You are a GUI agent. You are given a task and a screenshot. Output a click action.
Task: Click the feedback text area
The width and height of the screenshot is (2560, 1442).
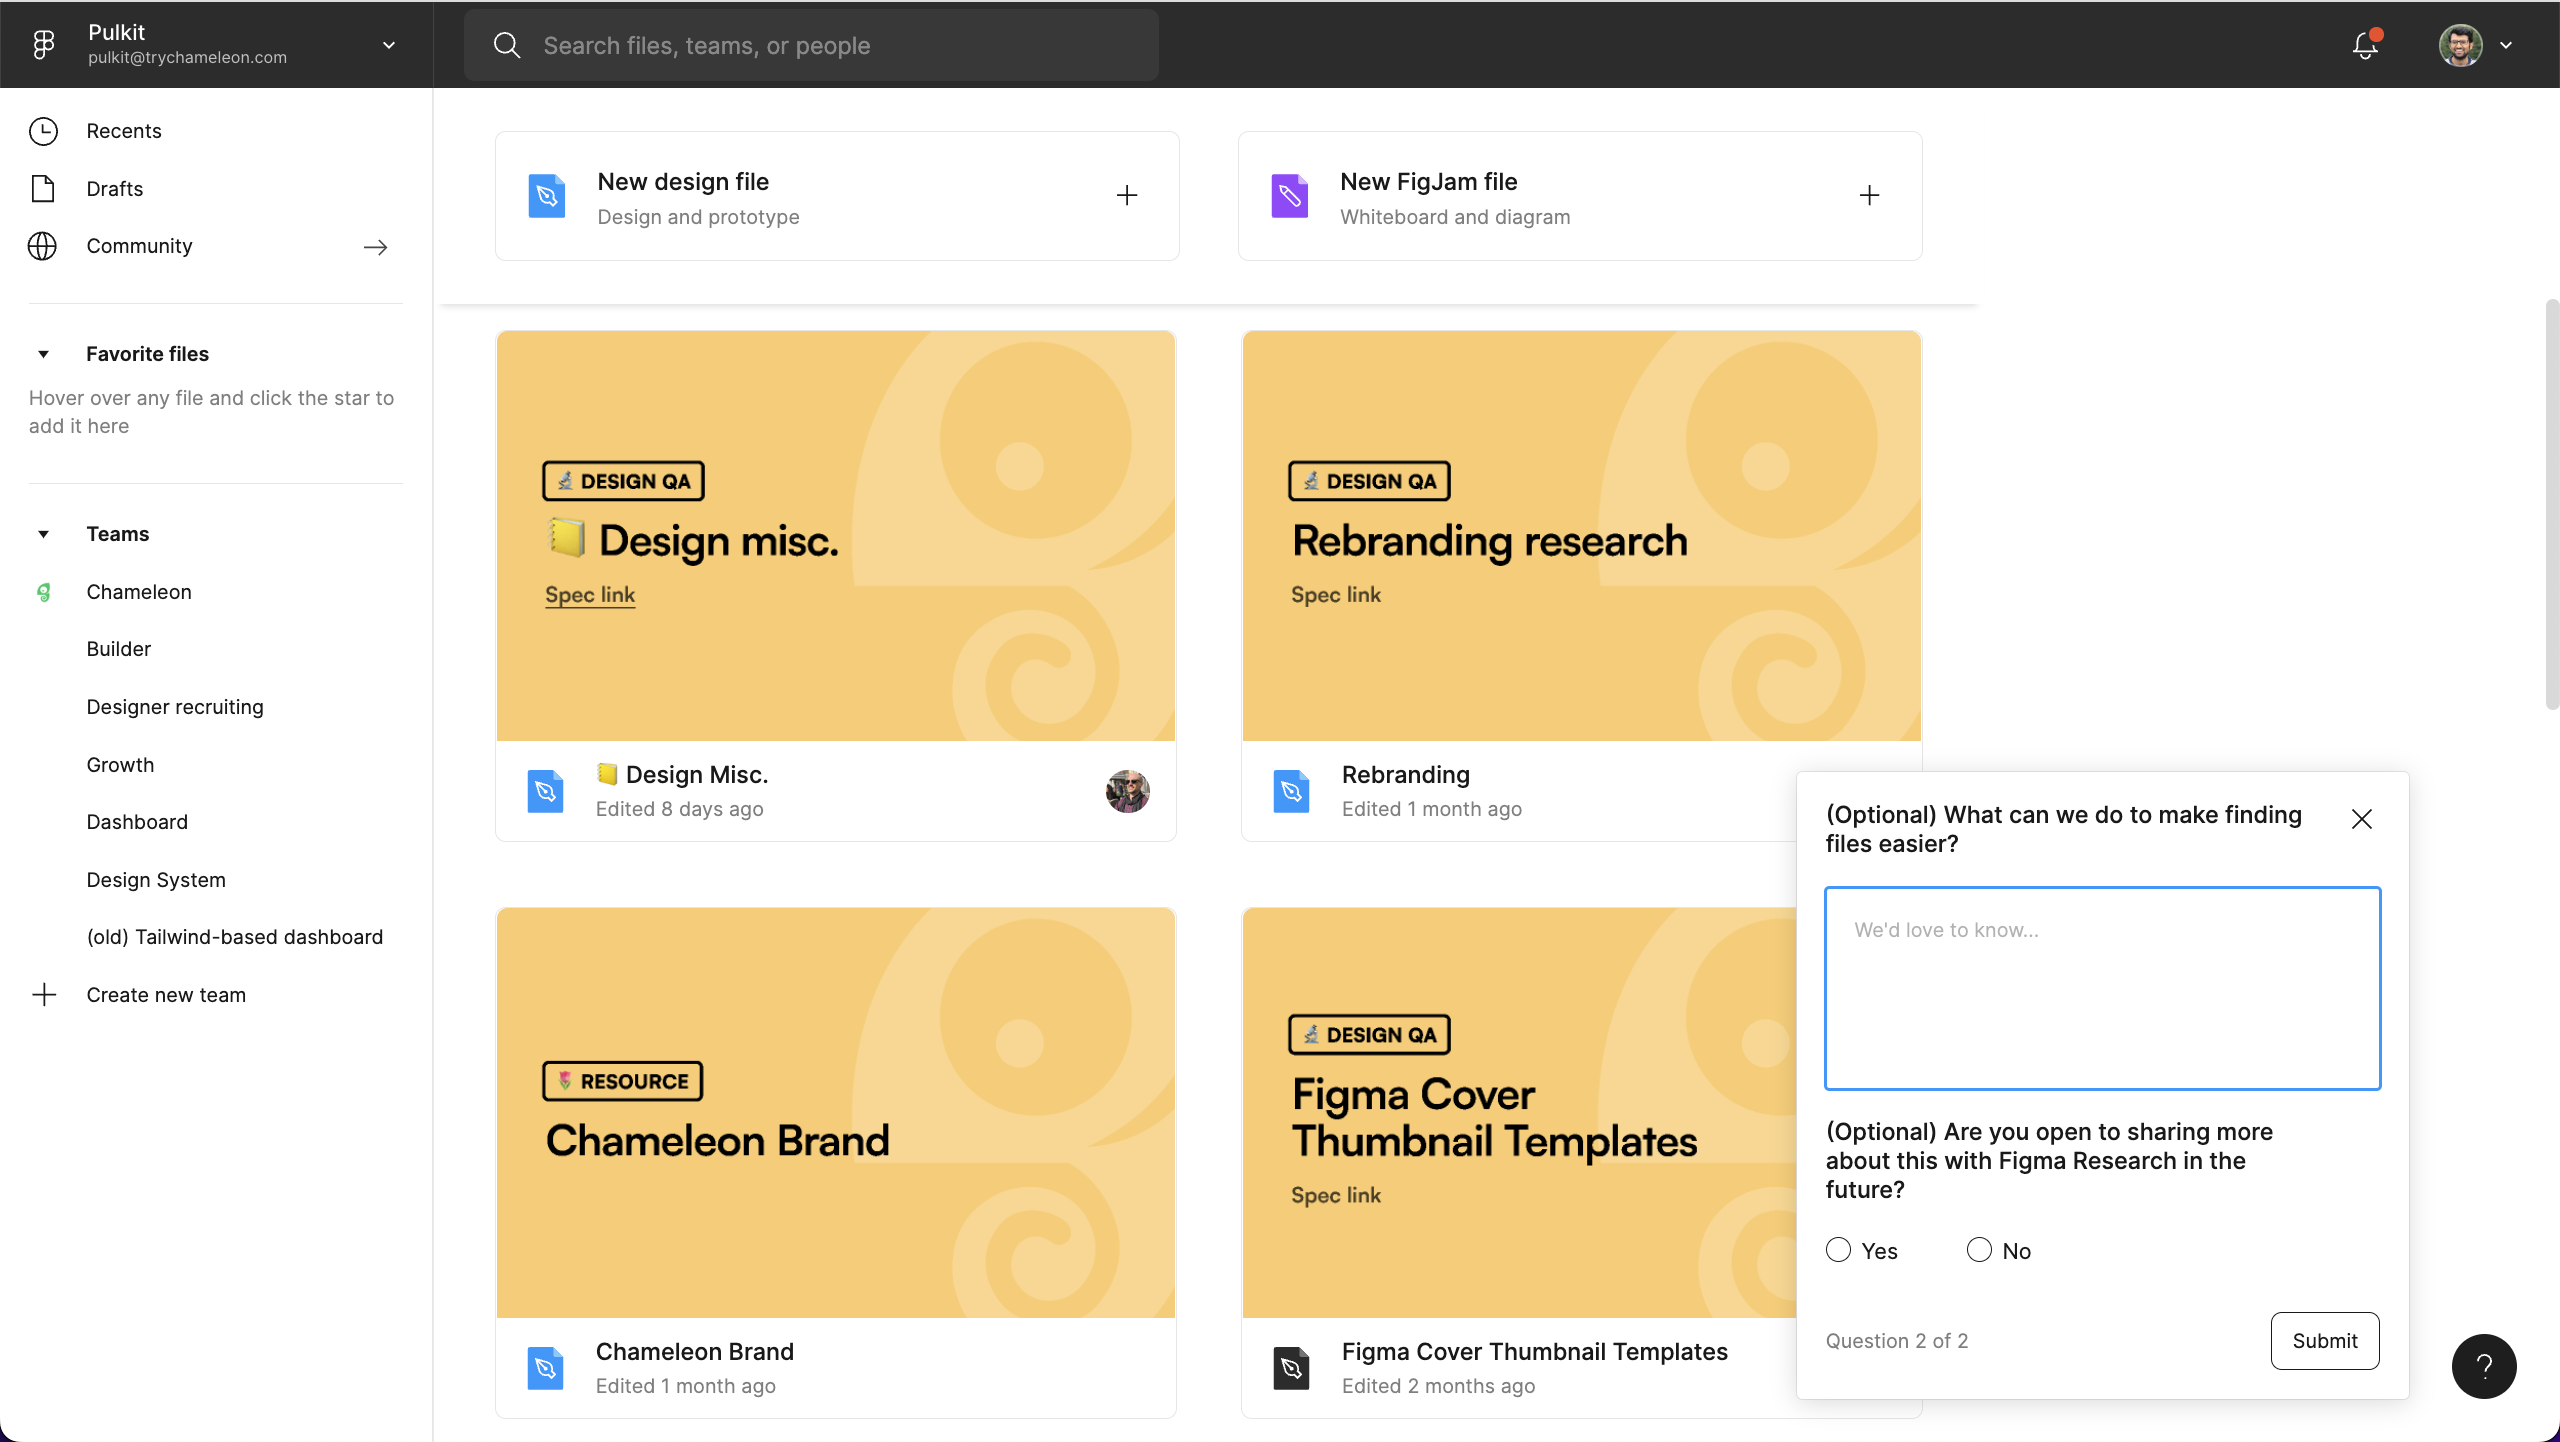click(x=2102, y=988)
